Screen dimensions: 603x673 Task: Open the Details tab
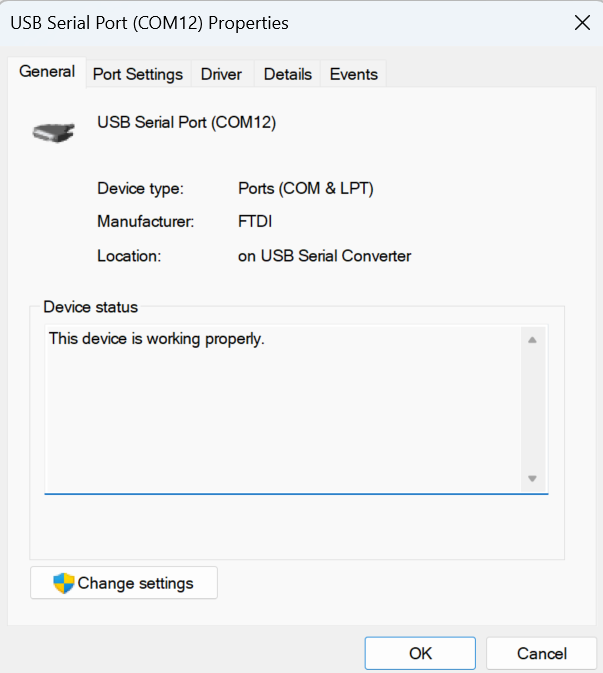pos(288,74)
